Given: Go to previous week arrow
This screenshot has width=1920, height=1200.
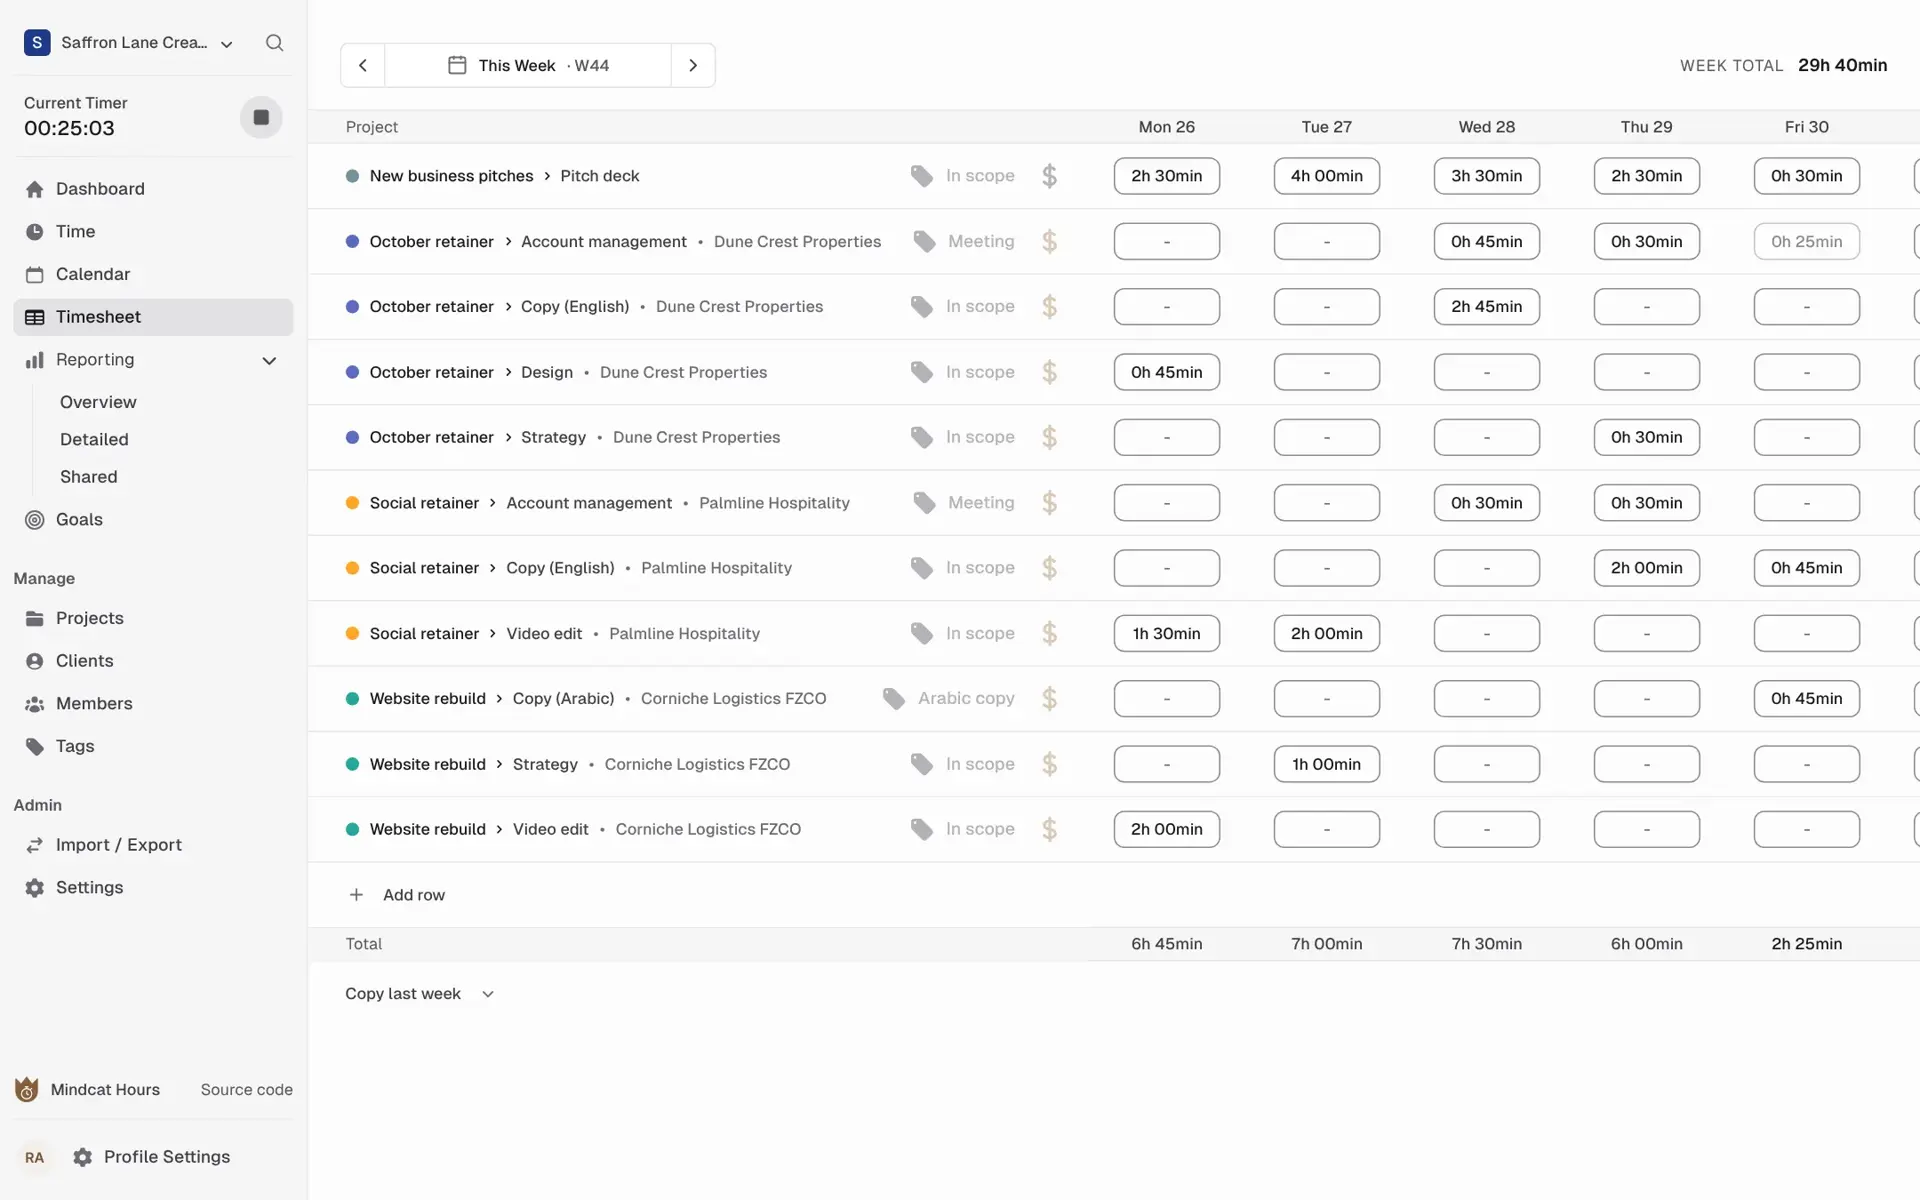Looking at the screenshot, I should click(363, 65).
